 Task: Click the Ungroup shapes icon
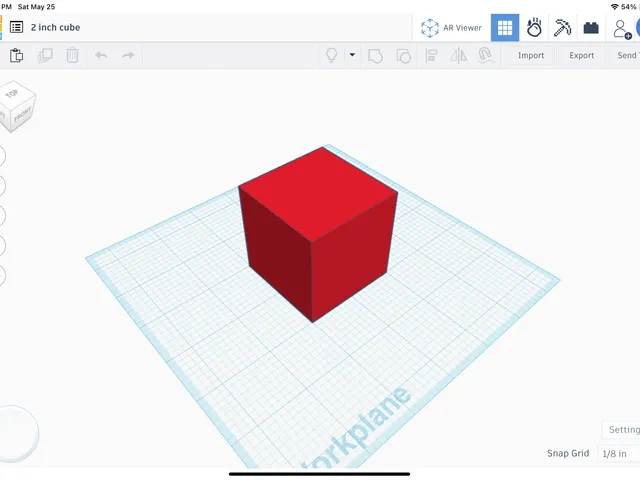(404, 56)
